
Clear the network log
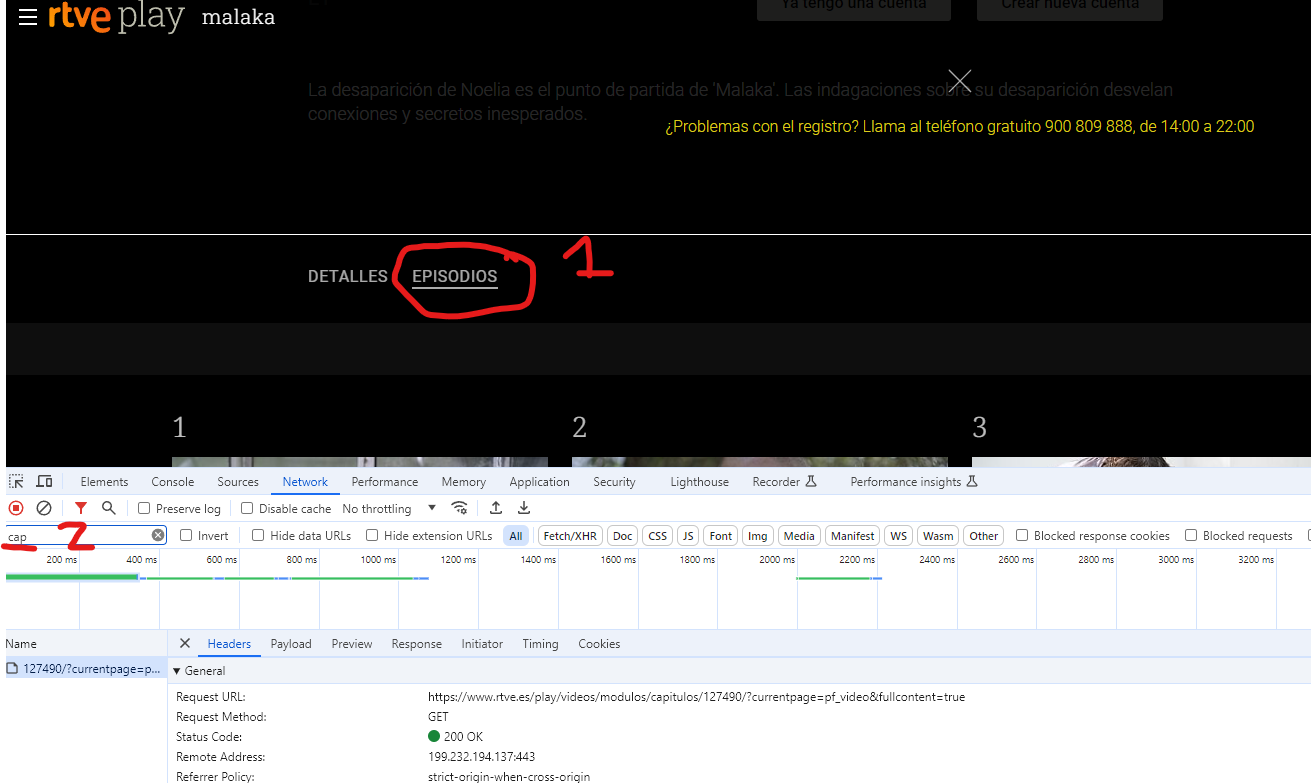click(44, 508)
